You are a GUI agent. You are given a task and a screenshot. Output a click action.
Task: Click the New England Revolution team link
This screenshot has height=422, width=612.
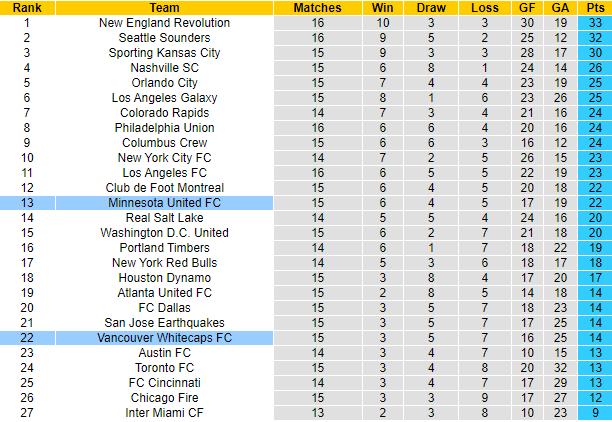165,23
